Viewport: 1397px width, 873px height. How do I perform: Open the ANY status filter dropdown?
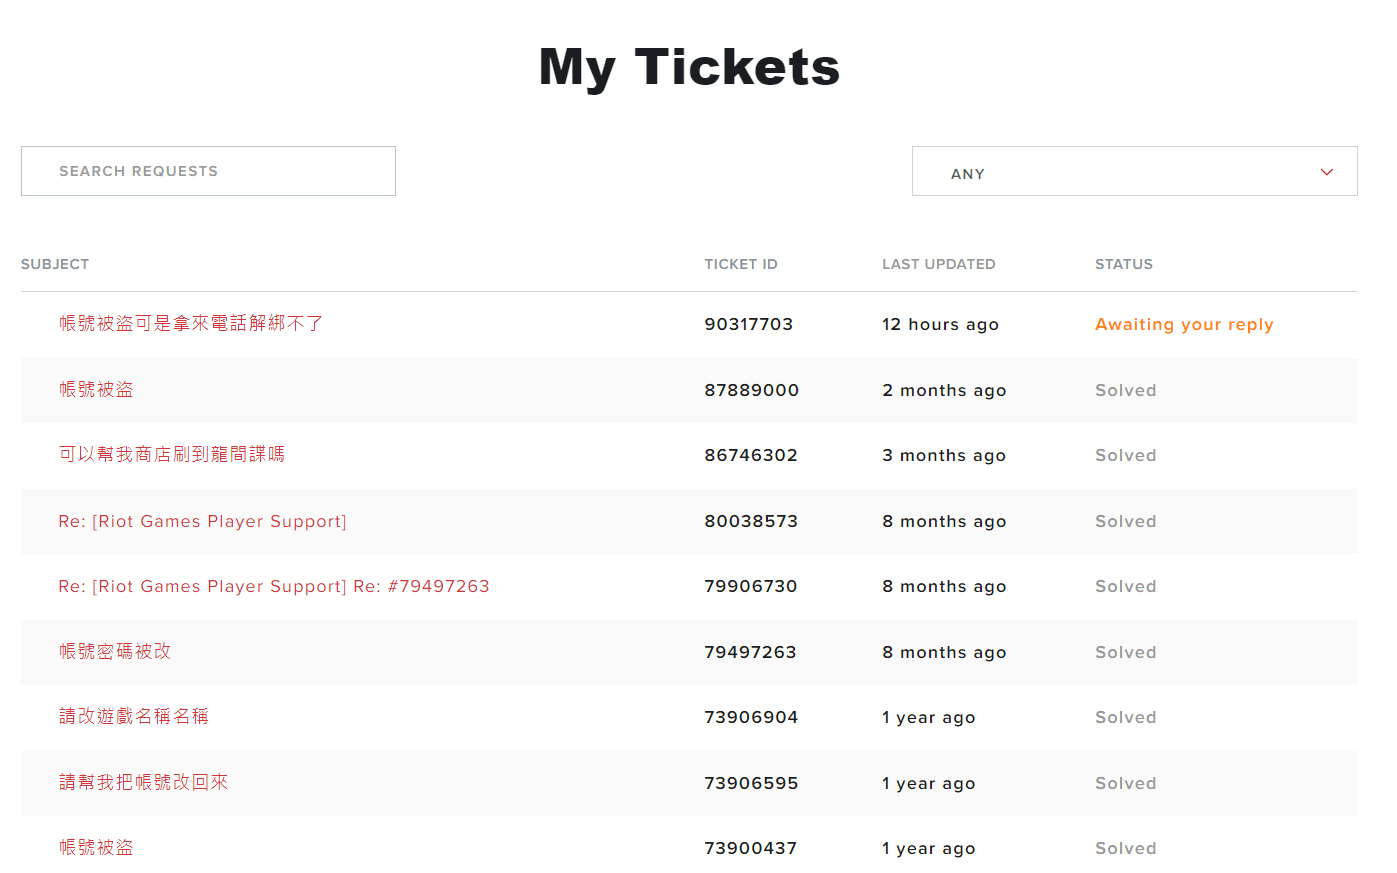[1133, 172]
